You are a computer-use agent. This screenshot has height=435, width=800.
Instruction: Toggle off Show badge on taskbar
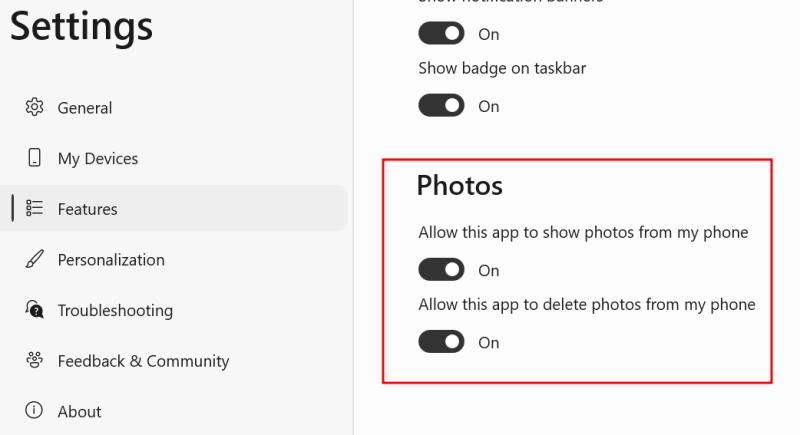[441, 106]
